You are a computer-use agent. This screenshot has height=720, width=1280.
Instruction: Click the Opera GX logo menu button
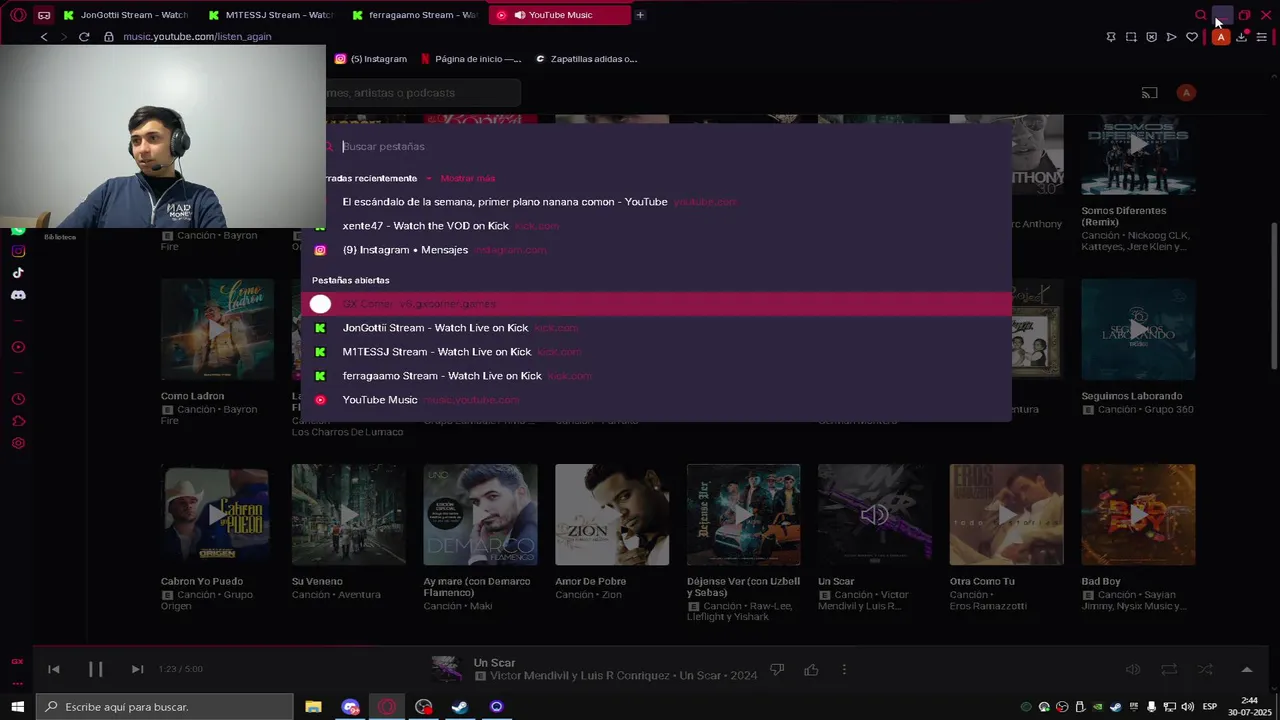[18, 15]
